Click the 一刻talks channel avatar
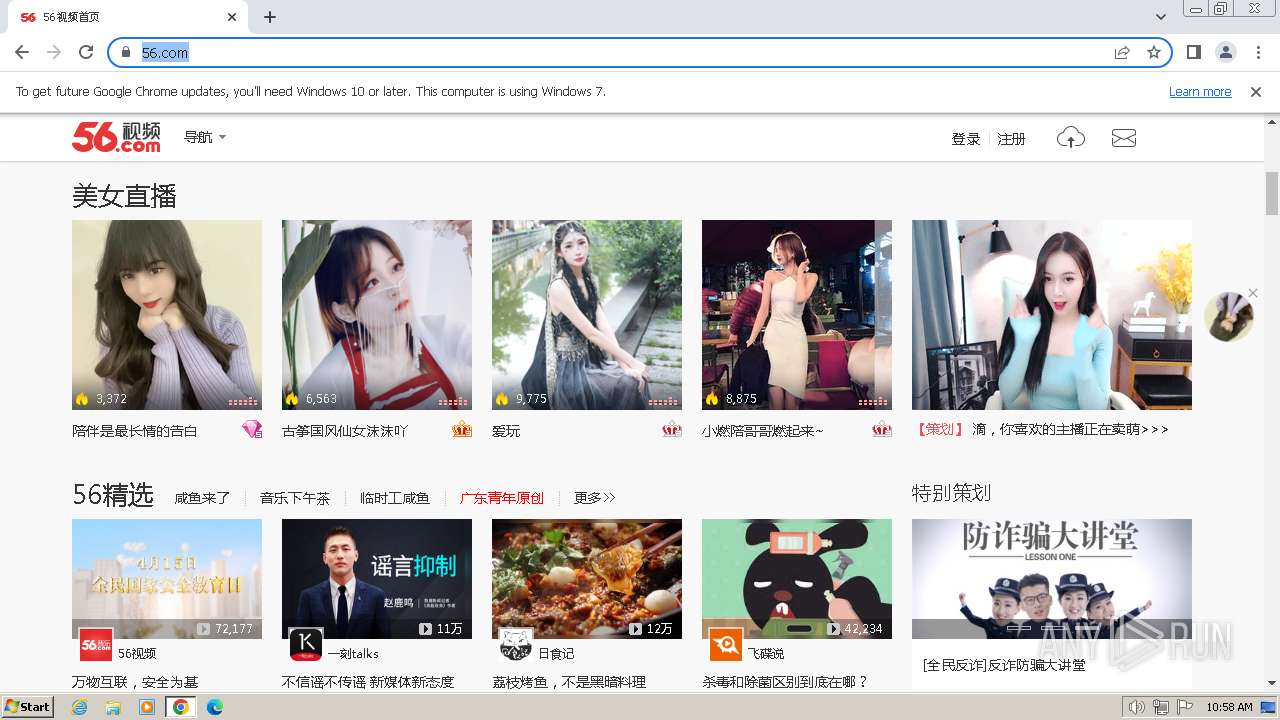 point(306,645)
